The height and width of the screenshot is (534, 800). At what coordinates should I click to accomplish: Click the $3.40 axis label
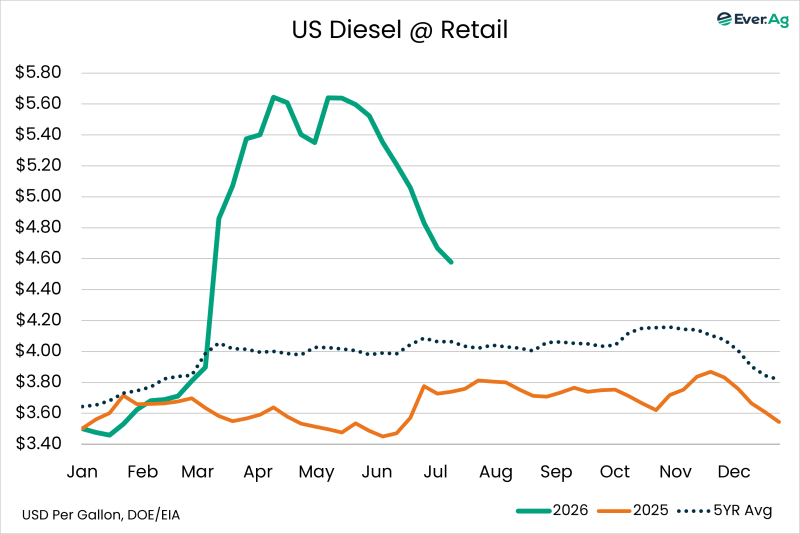38,444
